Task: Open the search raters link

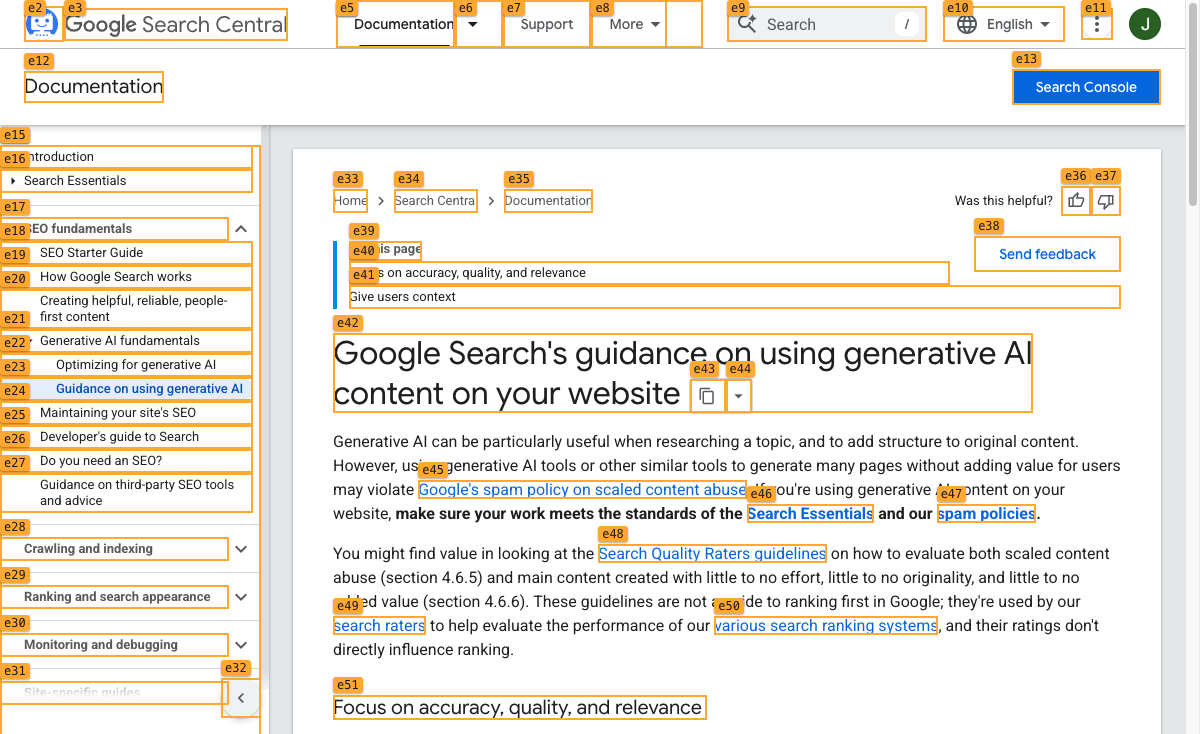Action: click(379, 625)
